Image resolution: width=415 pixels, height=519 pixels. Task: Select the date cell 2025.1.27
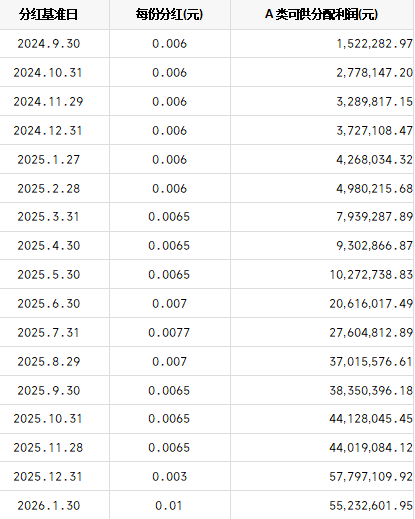point(49,160)
